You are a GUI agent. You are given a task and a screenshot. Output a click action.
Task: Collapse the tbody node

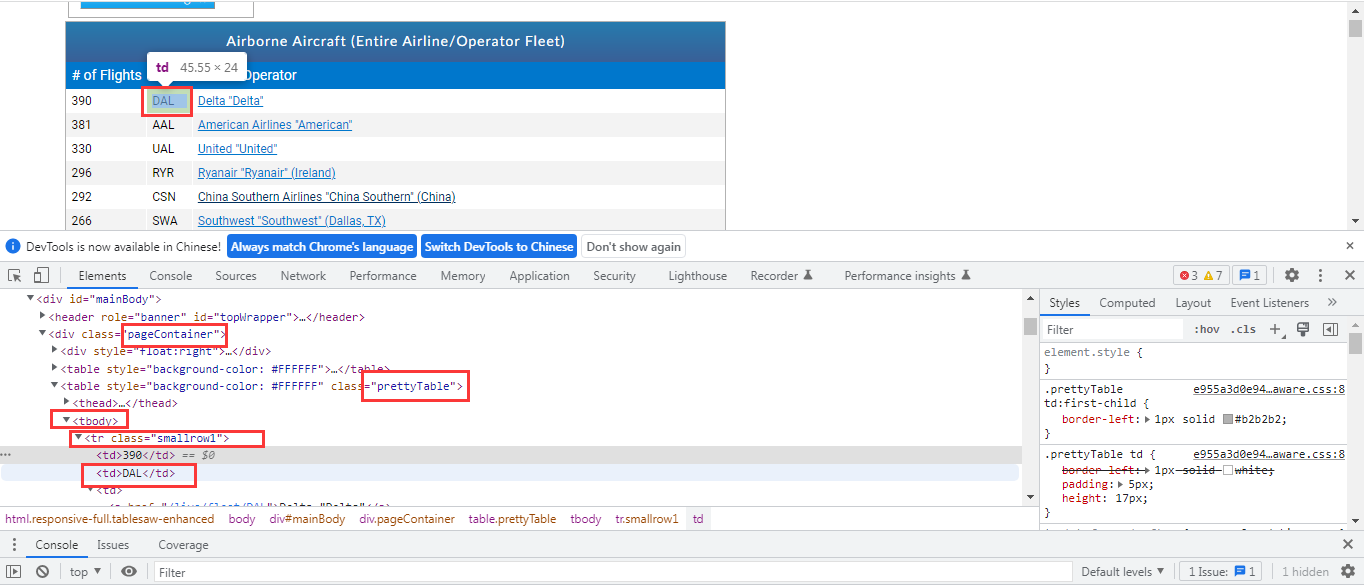coord(67,420)
